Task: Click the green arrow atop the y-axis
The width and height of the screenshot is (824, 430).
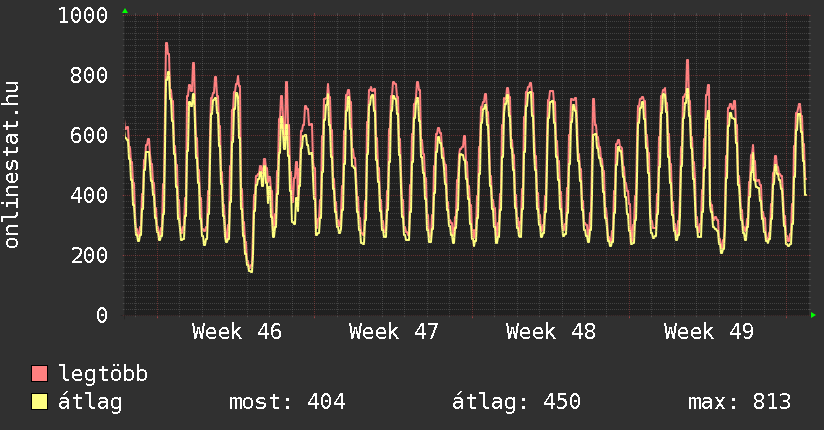Action: click(124, 11)
